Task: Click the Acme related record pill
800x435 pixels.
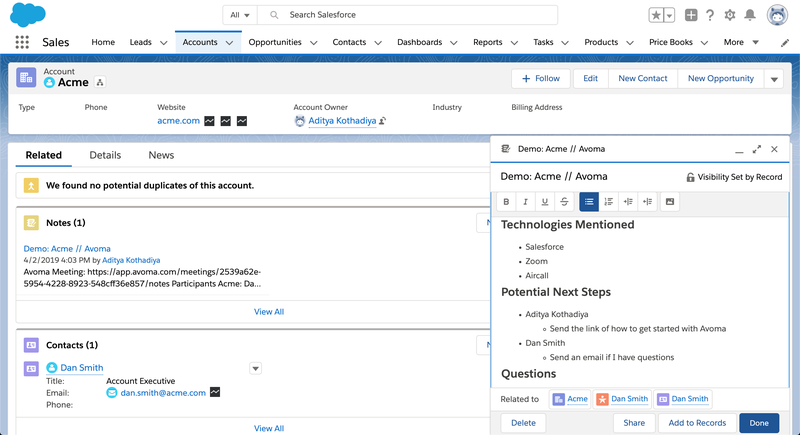Action: click(570, 399)
